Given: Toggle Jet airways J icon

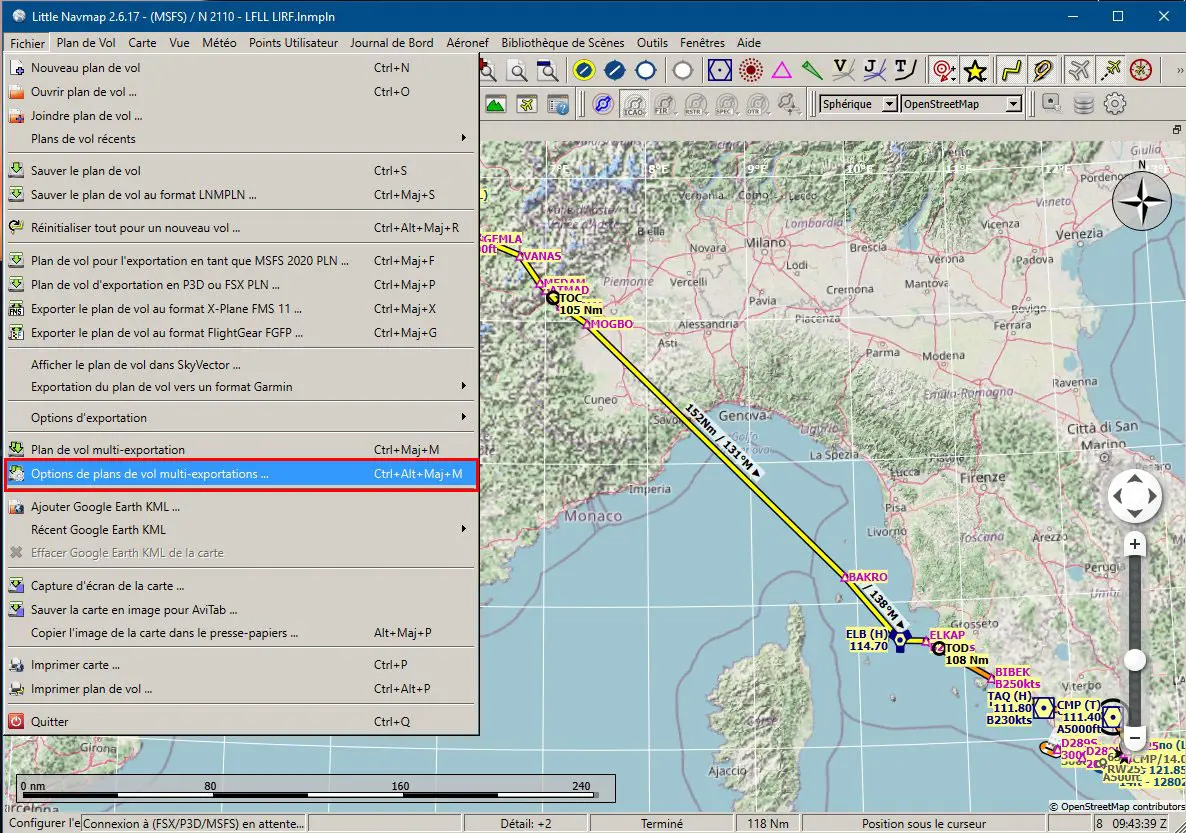Looking at the screenshot, I should tap(874, 70).
